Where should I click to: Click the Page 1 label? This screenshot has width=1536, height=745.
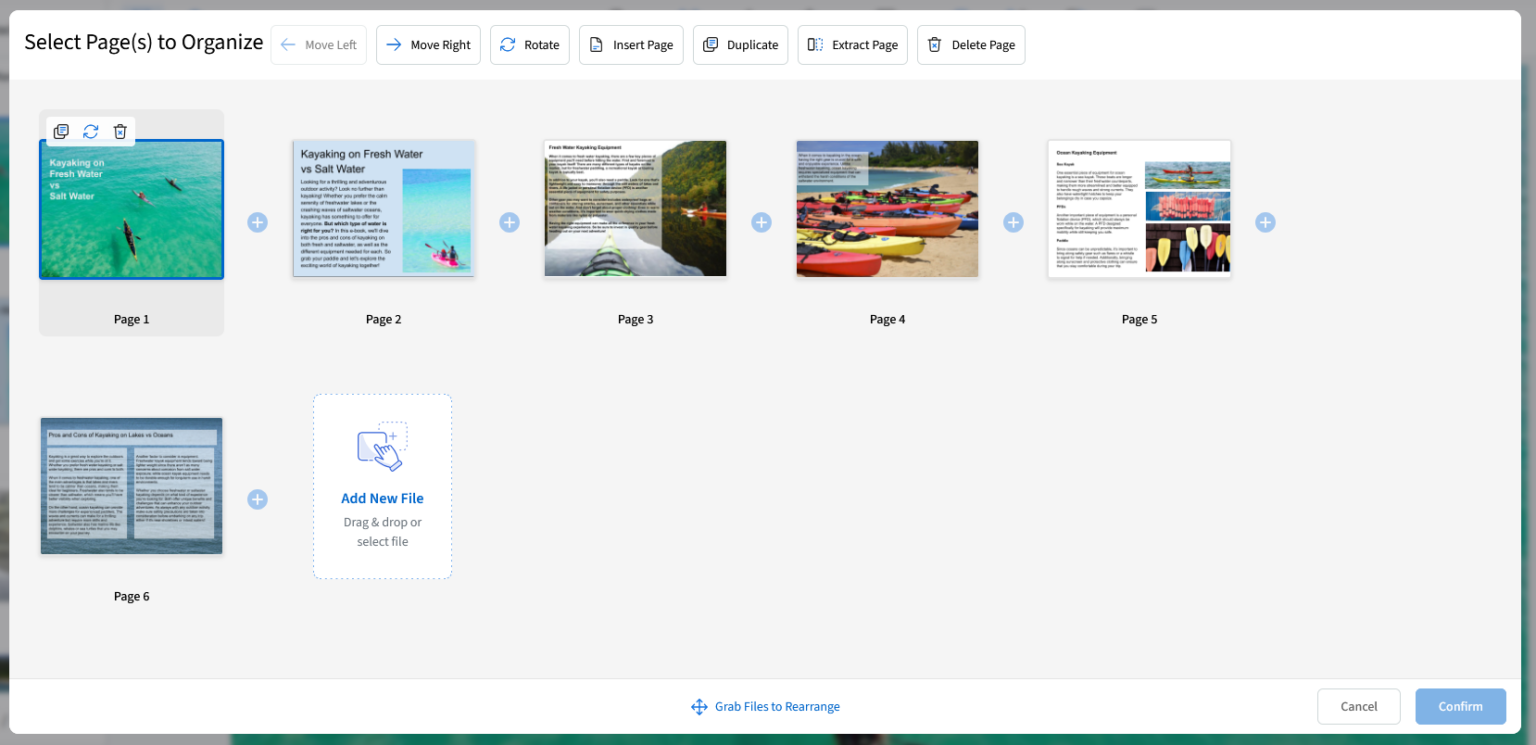click(x=132, y=320)
